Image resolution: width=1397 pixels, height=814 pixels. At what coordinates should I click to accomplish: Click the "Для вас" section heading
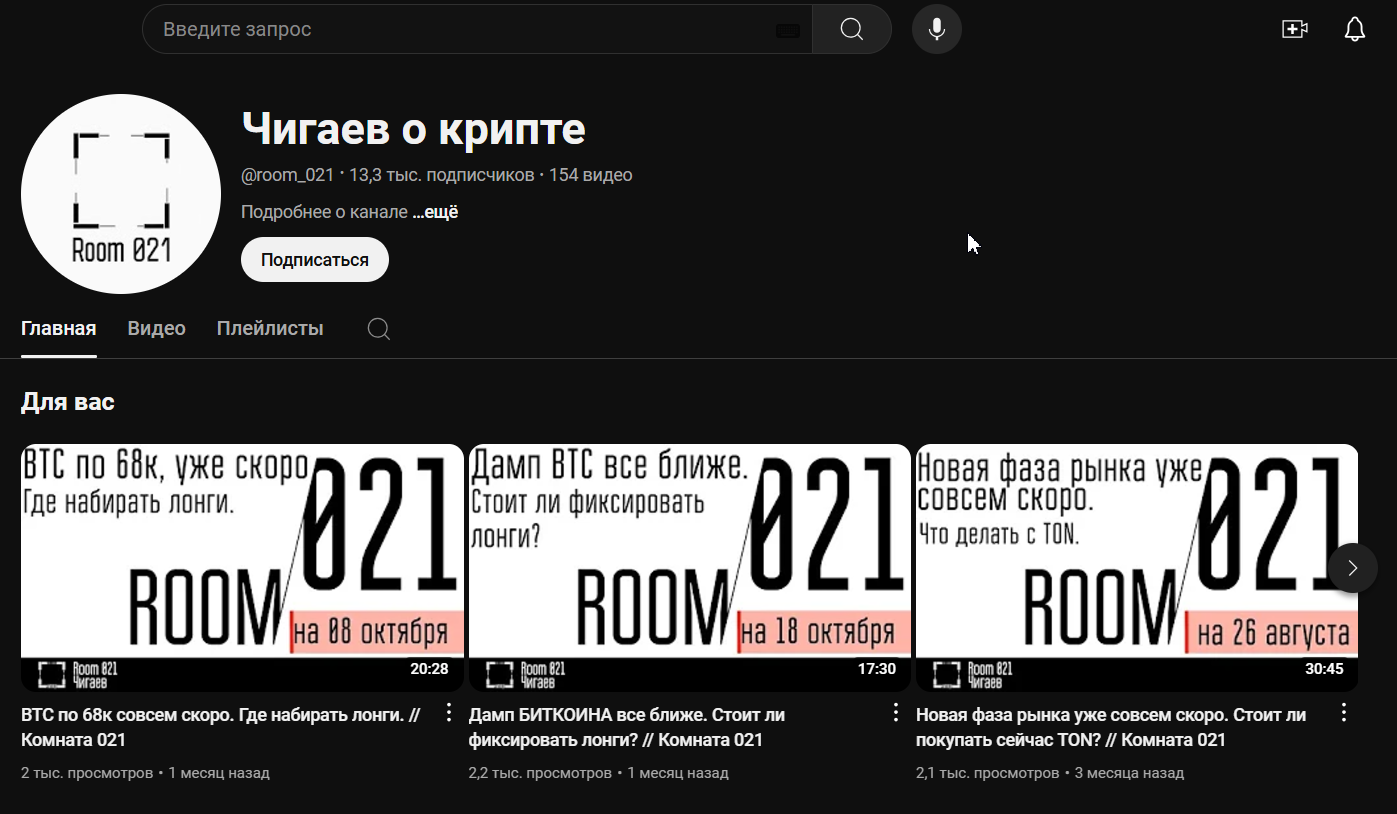coord(68,402)
